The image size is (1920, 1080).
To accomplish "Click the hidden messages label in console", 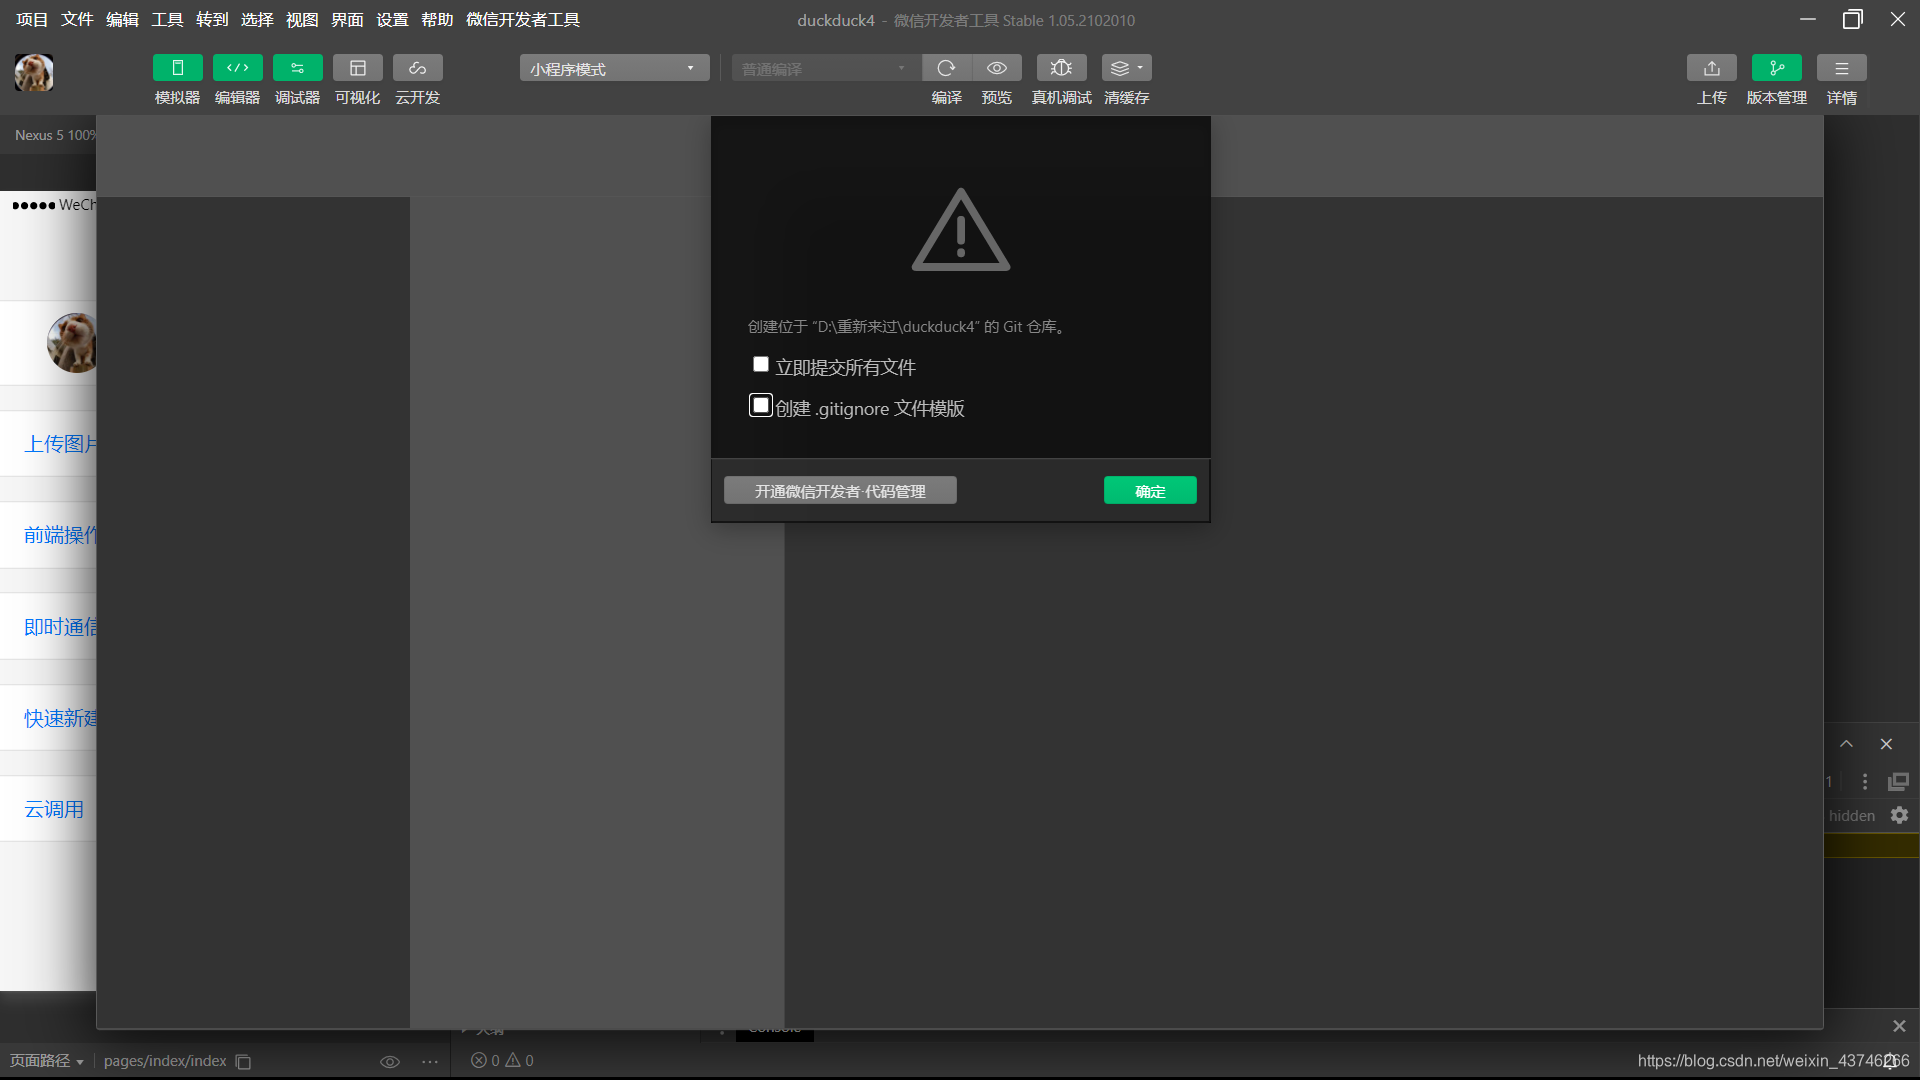I will pos(1852,816).
